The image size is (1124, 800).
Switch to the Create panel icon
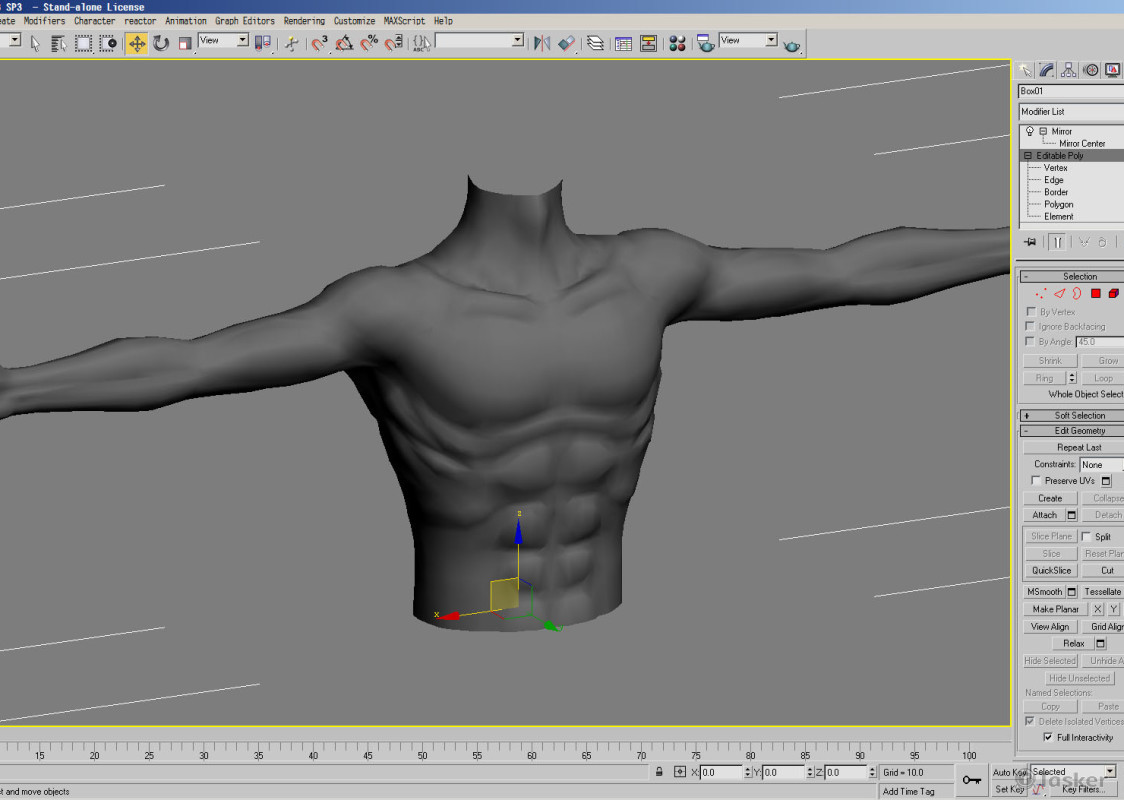pos(1026,70)
